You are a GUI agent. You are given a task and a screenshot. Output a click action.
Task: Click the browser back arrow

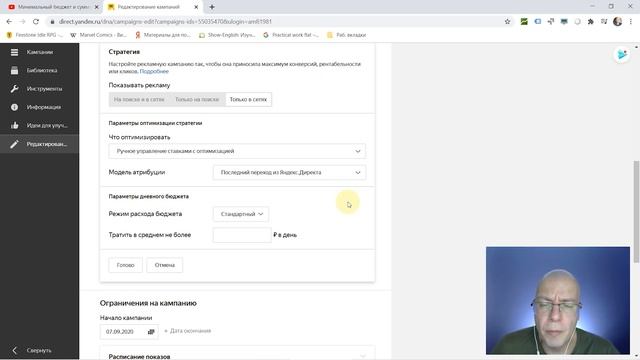pyautogui.click(x=9, y=21)
